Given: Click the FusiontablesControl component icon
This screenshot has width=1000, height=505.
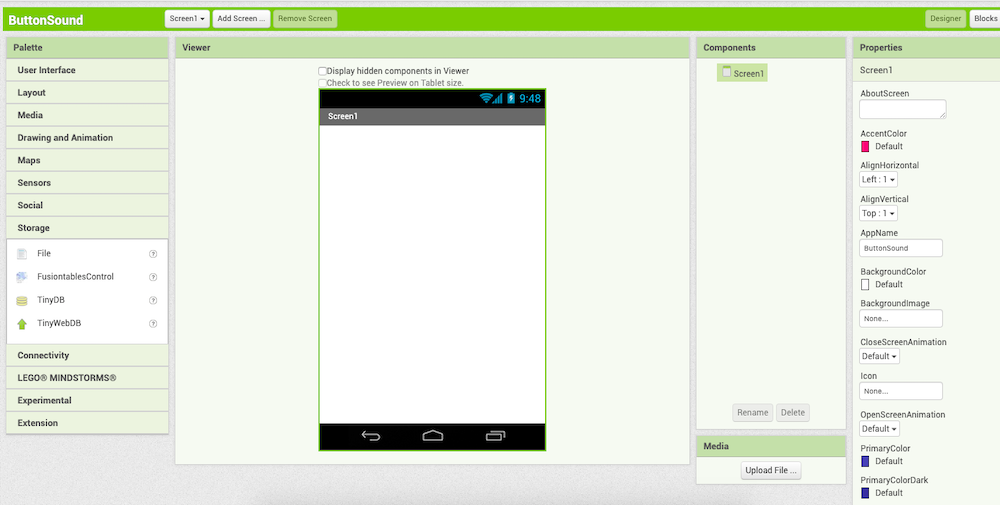Looking at the screenshot, I should click(x=22, y=277).
